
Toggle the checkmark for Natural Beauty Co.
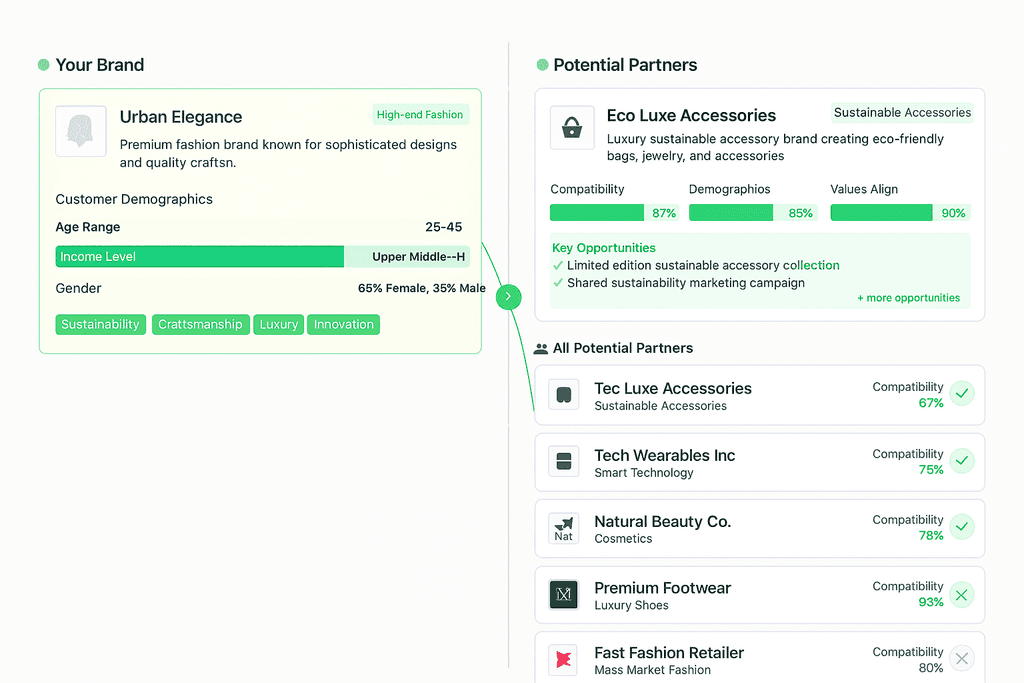point(962,527)
